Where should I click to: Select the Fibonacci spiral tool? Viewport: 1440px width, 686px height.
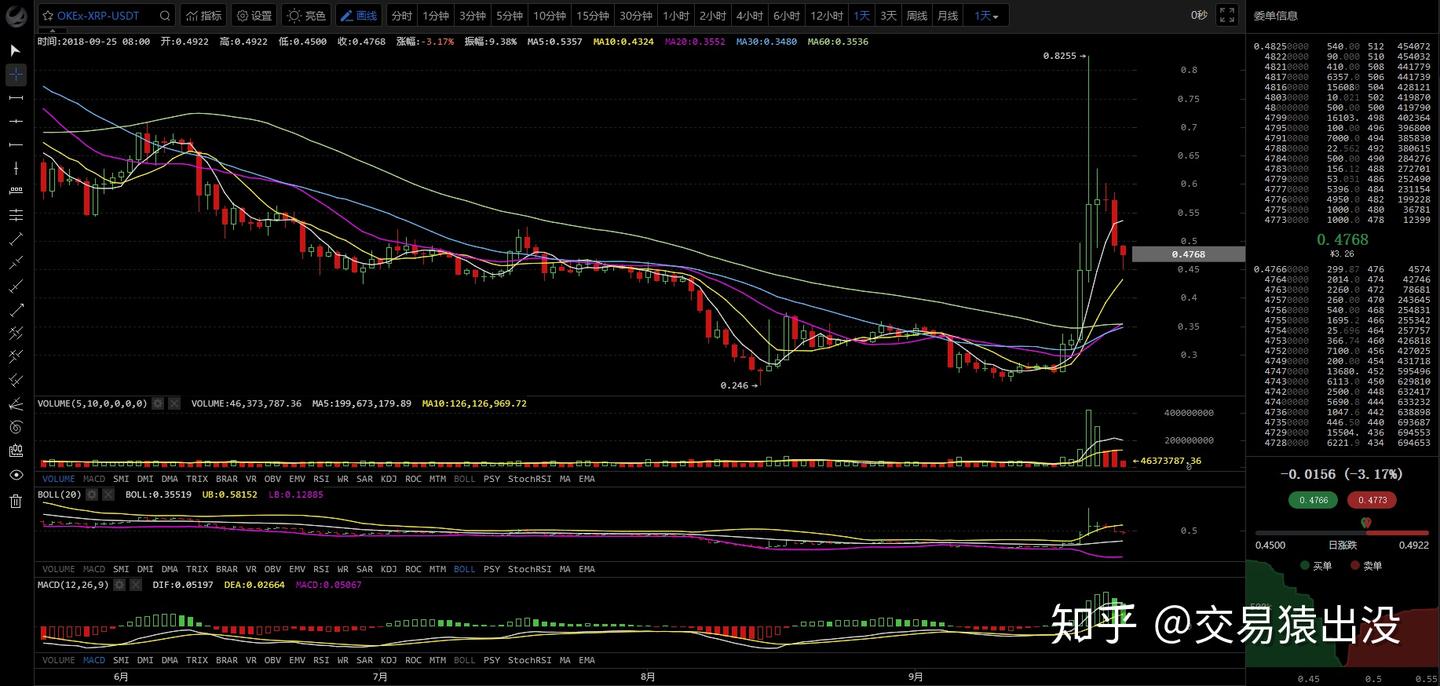[x=15, y=427]
